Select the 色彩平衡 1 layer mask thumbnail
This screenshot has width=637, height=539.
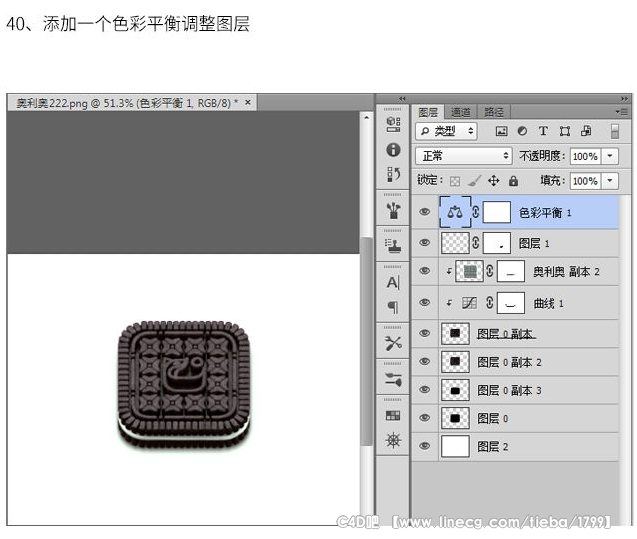click(496, 212)
